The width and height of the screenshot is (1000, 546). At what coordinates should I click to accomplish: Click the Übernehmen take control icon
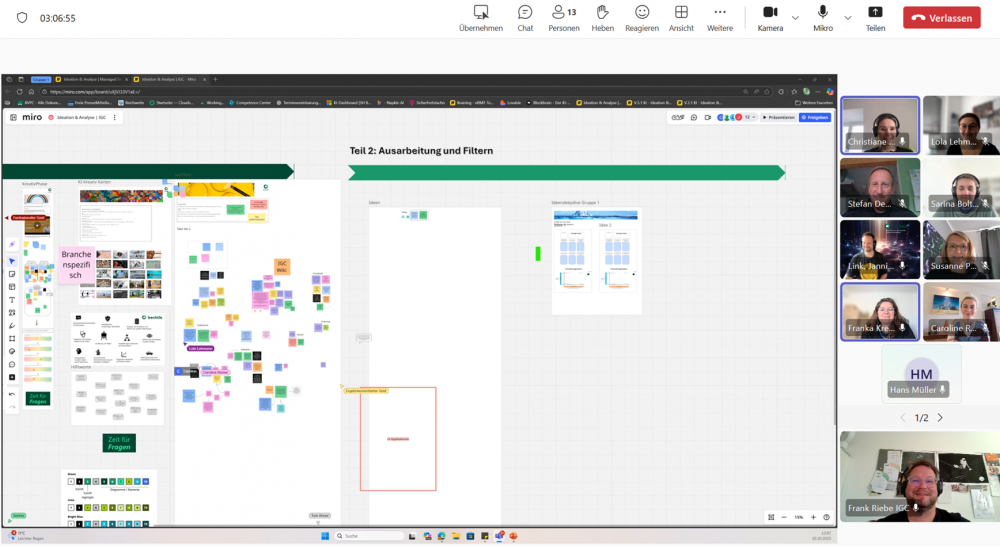pos(481,17)
